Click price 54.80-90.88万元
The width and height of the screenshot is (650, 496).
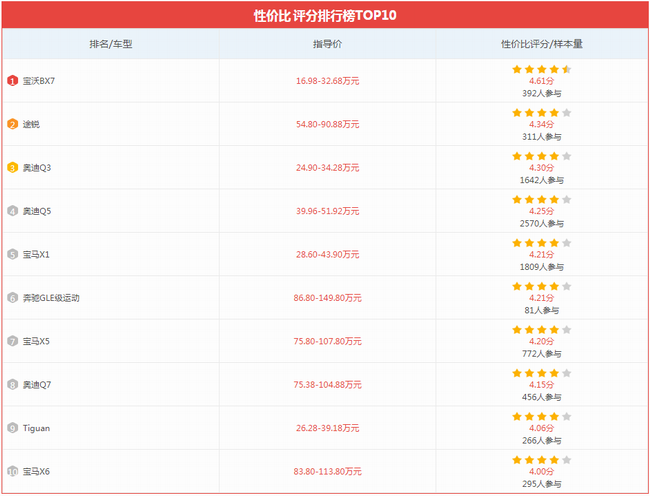coord(327,124)
